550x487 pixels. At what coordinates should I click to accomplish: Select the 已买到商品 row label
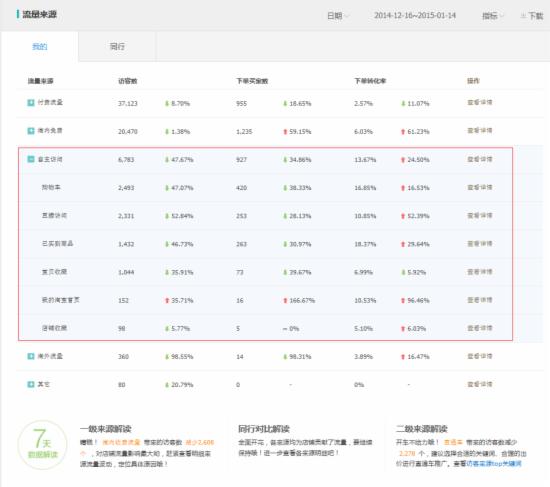(58, 244)
